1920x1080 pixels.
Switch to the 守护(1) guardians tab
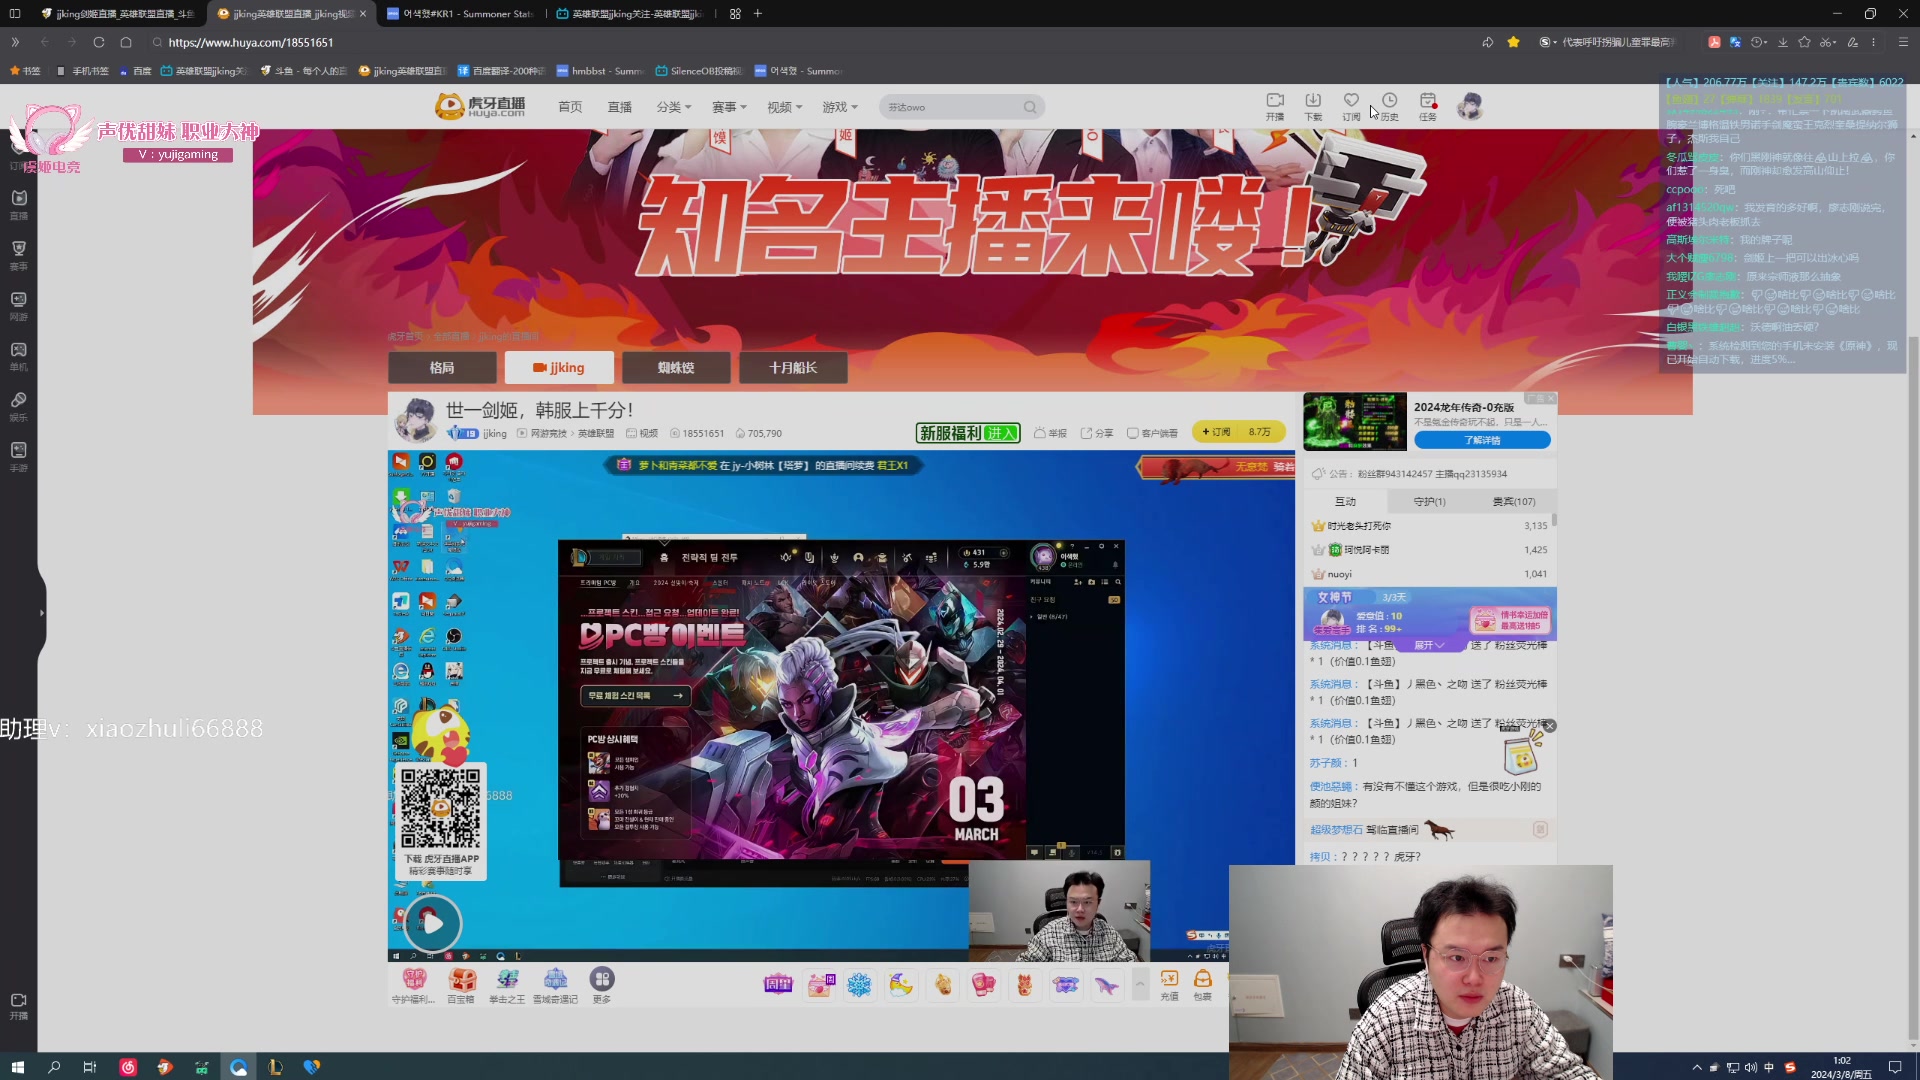[1429, 501]
